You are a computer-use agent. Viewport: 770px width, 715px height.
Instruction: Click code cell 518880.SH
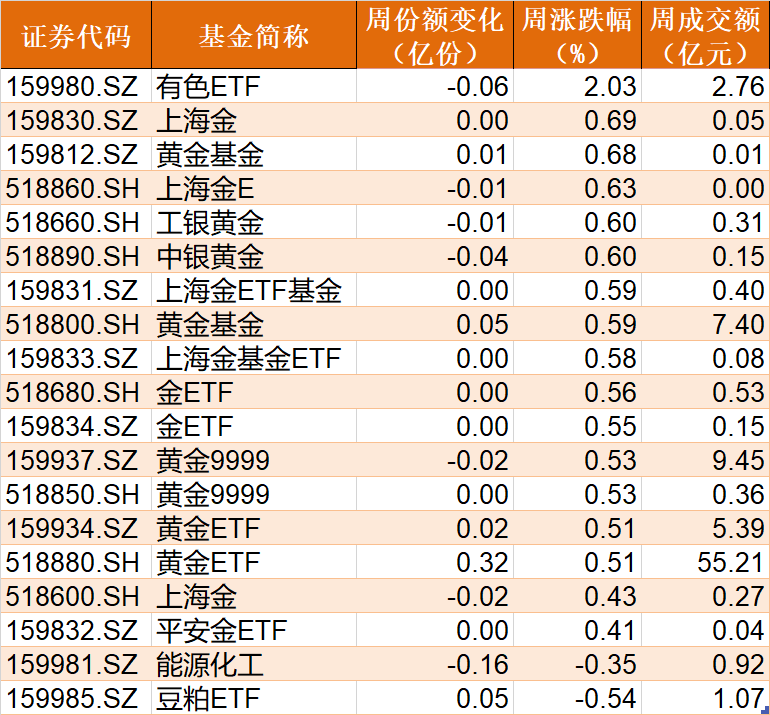[76, 562]
